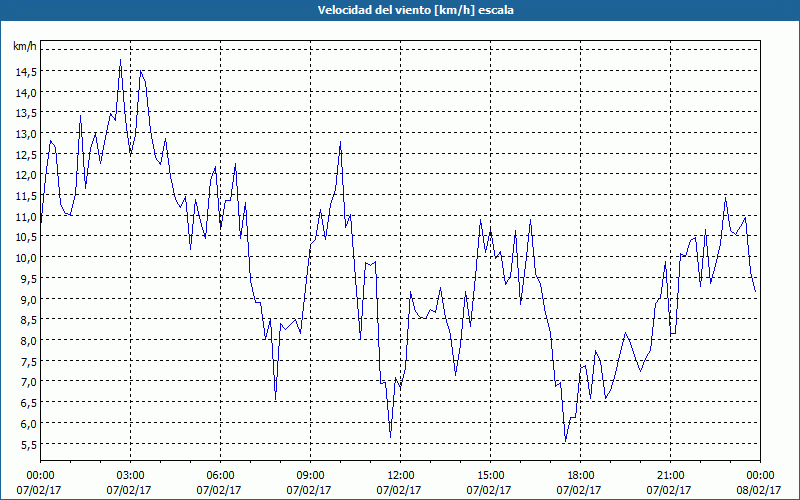Click the "7,0" y-axis value
This screenshot has width=800, height=500.
tap(28, 382)
